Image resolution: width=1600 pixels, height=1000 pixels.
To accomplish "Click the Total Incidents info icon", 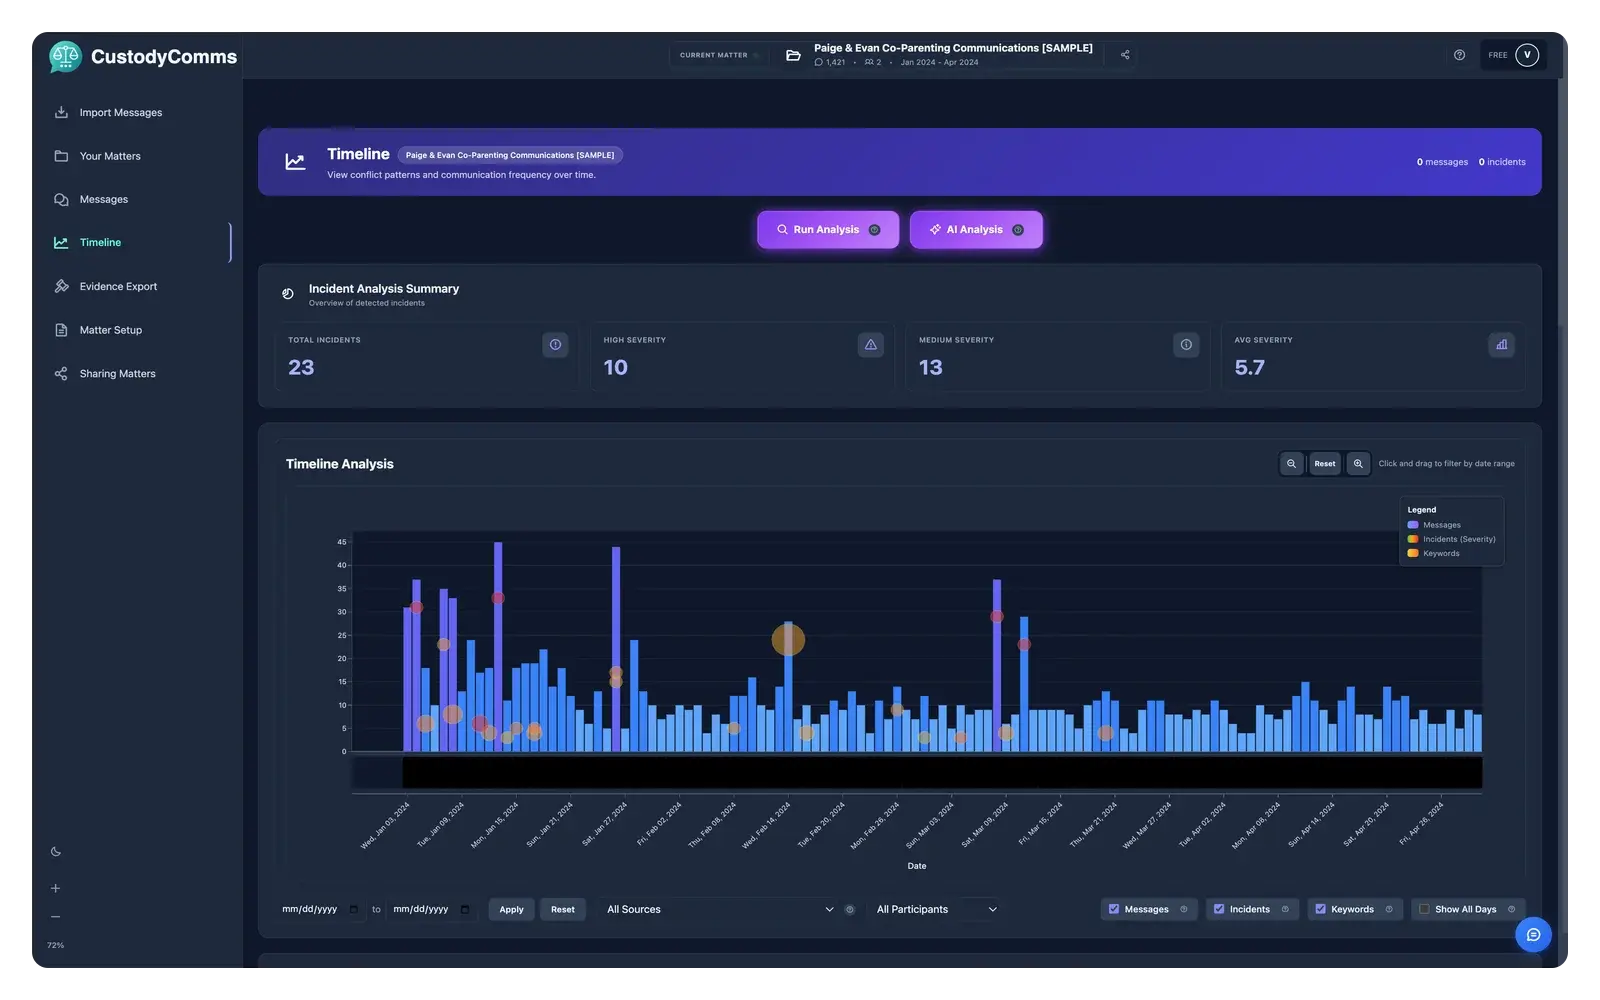I will 555,345.
